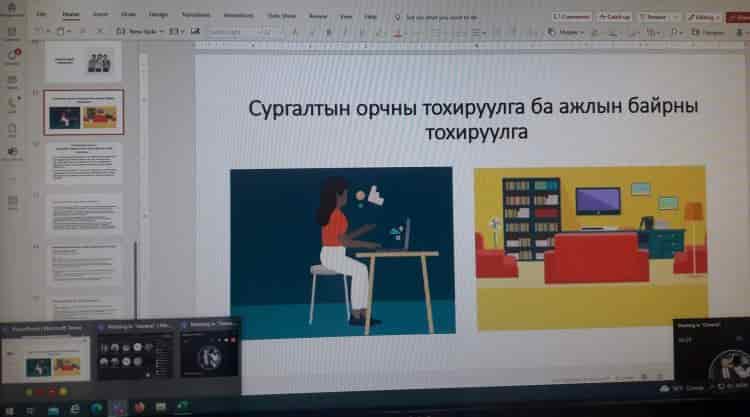750x417 pixels.
Task: Open the Shapes gallery dropdown
Action: coord(566,33)
